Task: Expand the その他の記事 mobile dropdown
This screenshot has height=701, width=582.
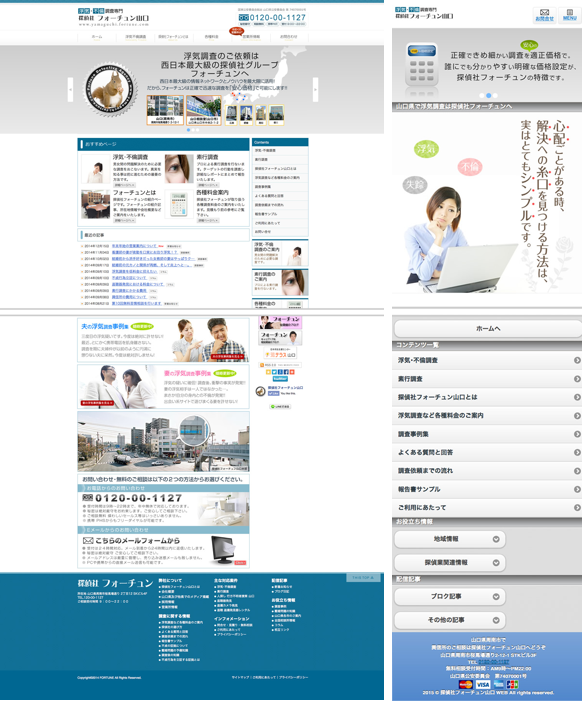Action: [450, 620]
